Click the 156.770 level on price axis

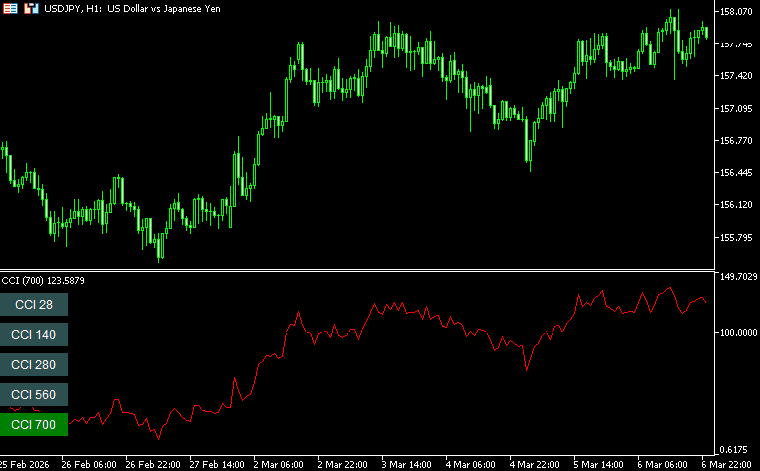pyautogui.click(x=736, y=141)
